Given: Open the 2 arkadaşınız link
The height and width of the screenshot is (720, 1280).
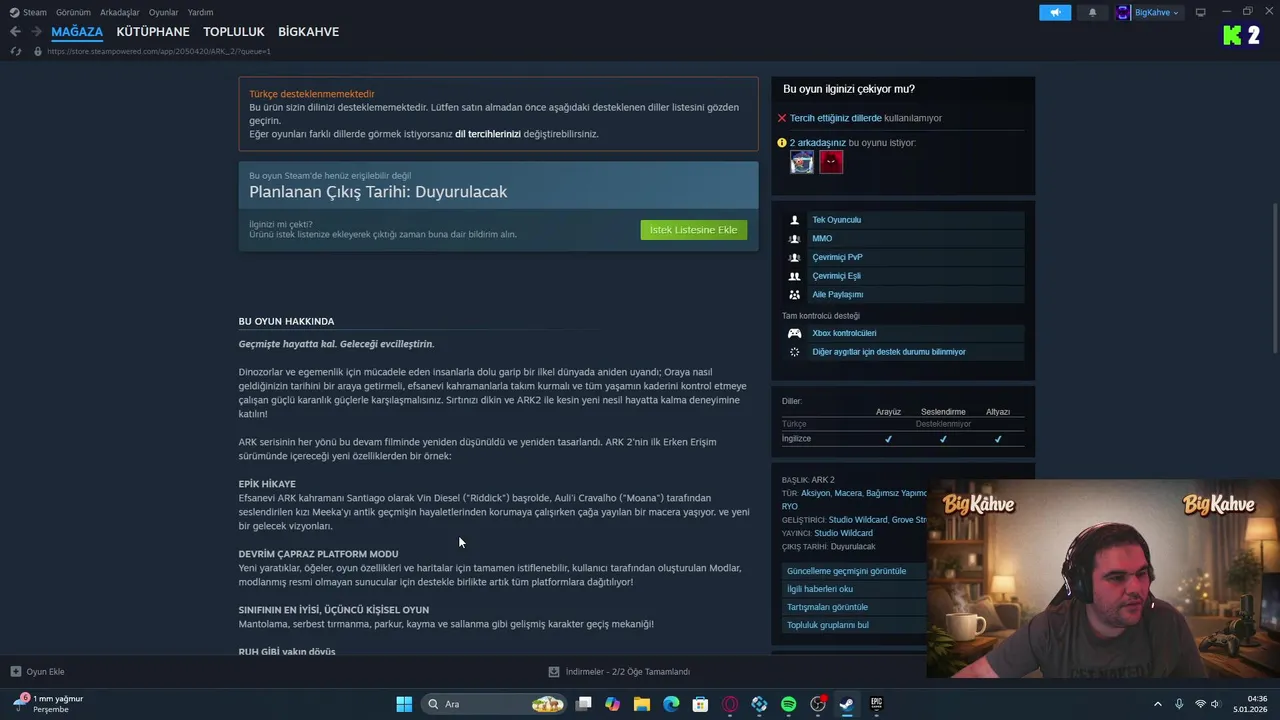Looking at the screenshot, I should (x=818, y=143).
